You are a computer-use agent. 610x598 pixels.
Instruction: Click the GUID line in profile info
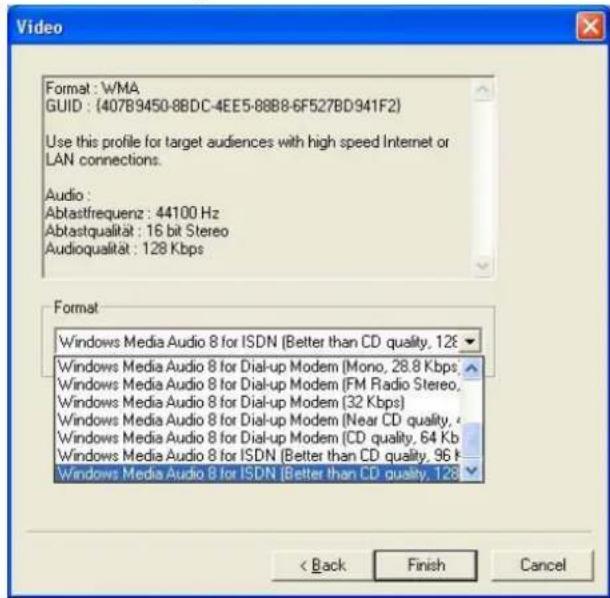[x=223, y=106]
